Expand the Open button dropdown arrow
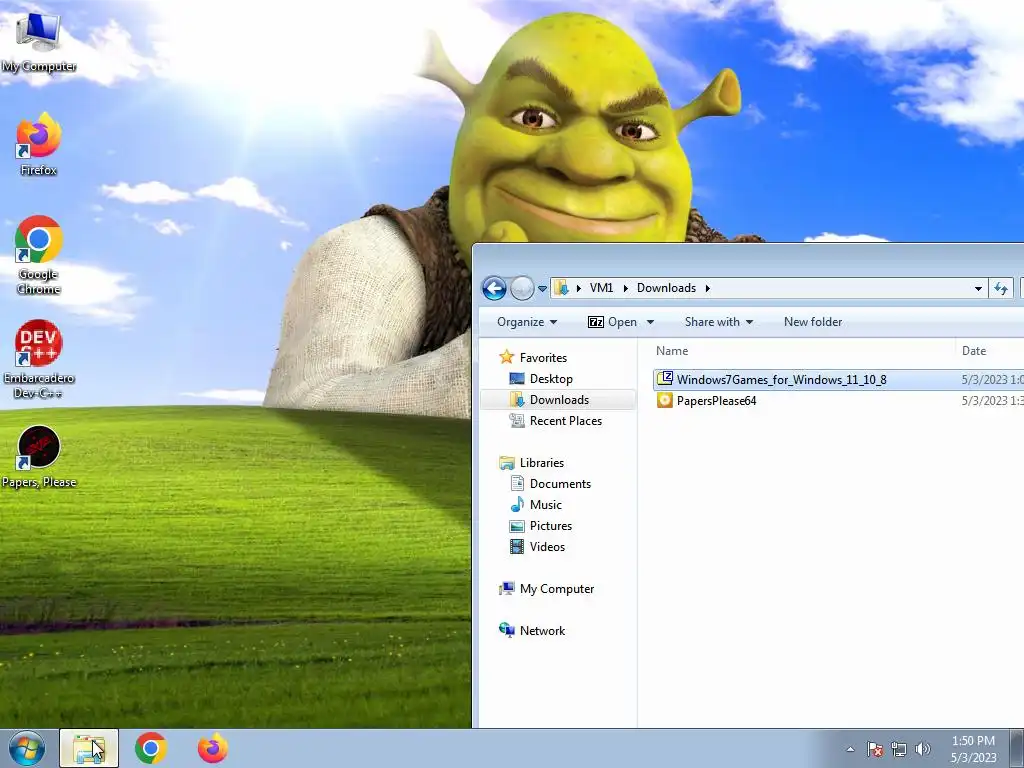This screenshot has width=1024, height=768. (650, 322)
